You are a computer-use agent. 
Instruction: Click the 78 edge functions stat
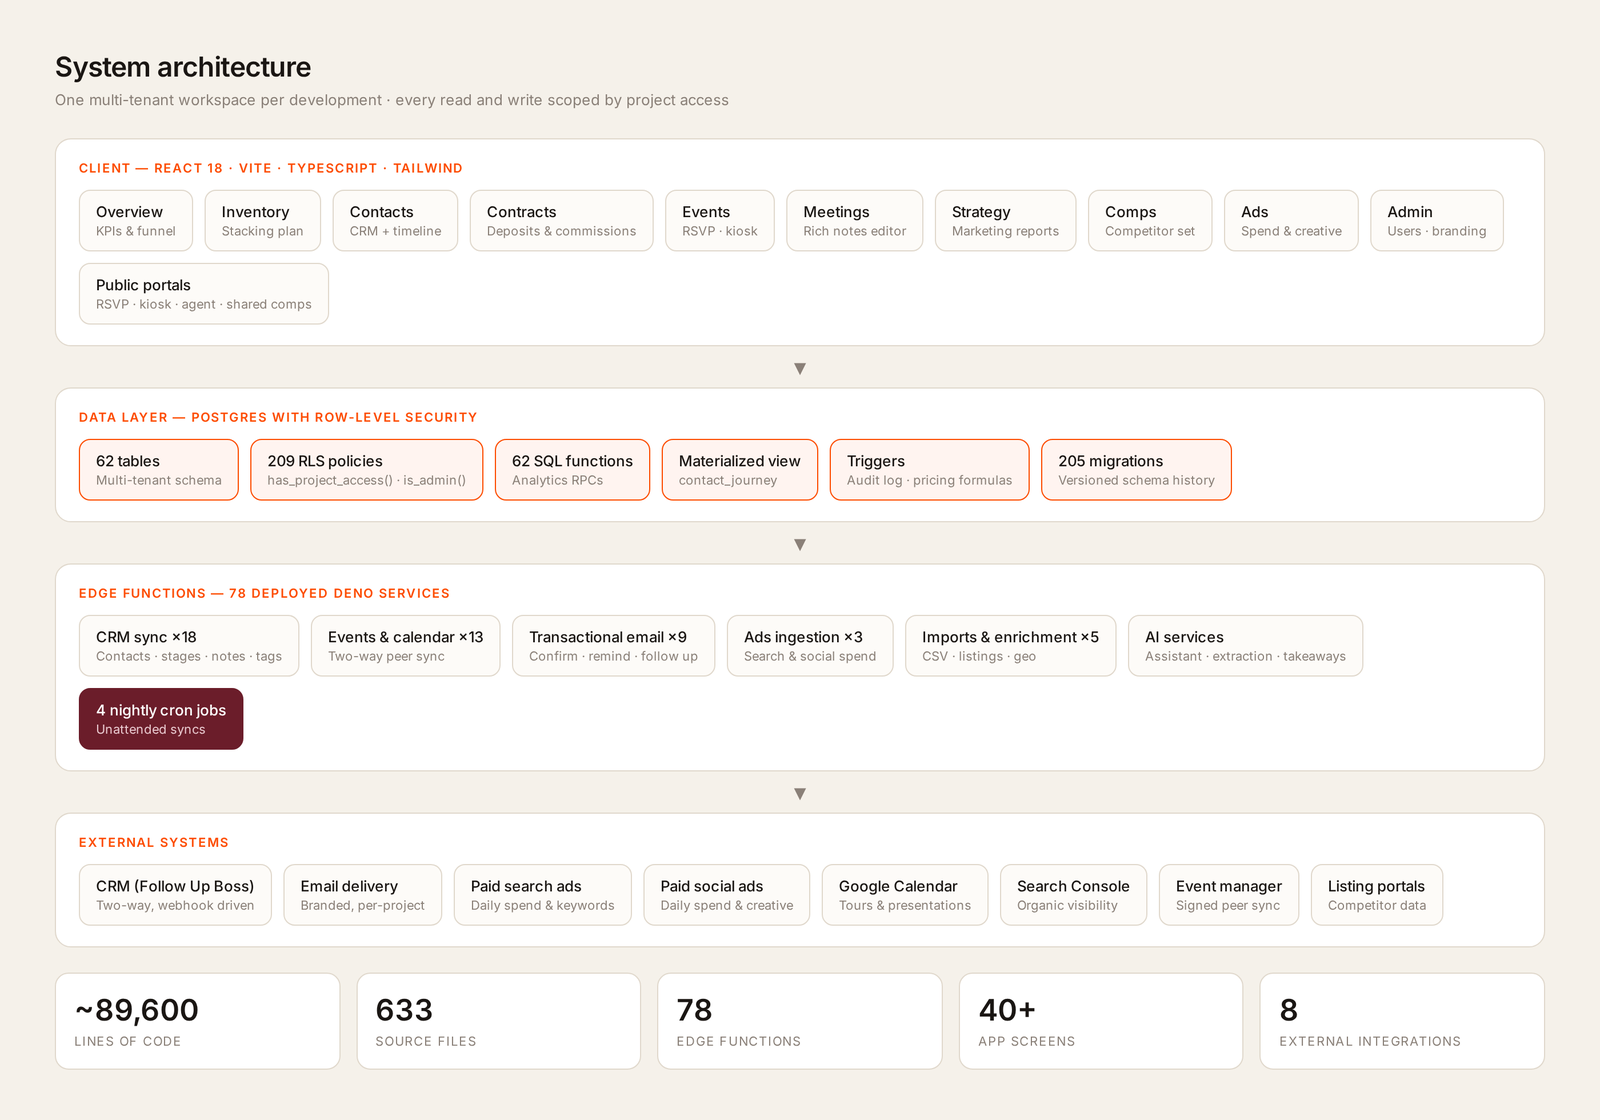[800, 1021]
